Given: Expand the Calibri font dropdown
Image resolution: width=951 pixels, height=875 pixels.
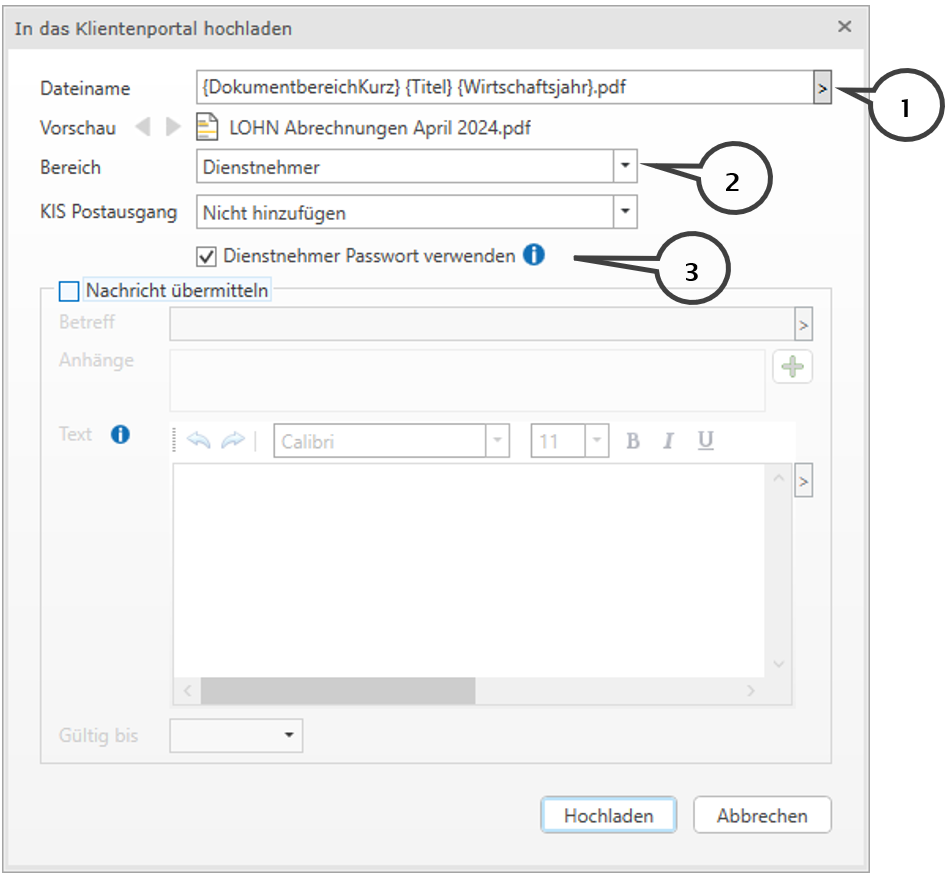Looking at the screenshot, I should coord(497,441).
